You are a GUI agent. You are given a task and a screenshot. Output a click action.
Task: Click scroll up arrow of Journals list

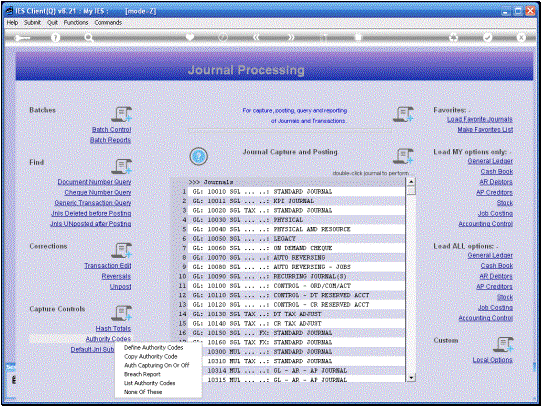[411, 182]
